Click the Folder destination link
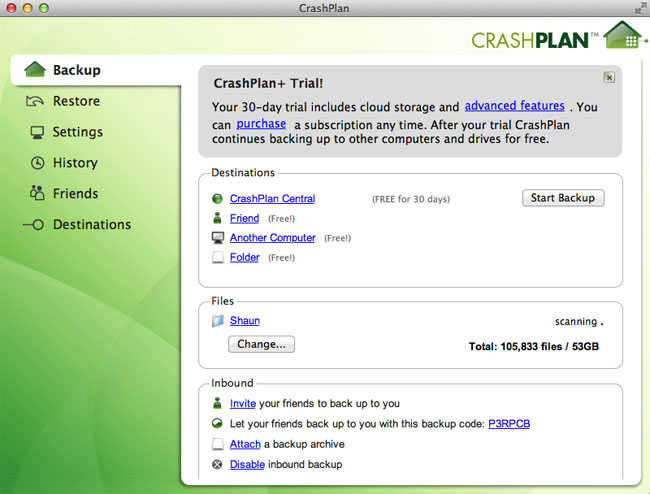 (x=245, y=257)
